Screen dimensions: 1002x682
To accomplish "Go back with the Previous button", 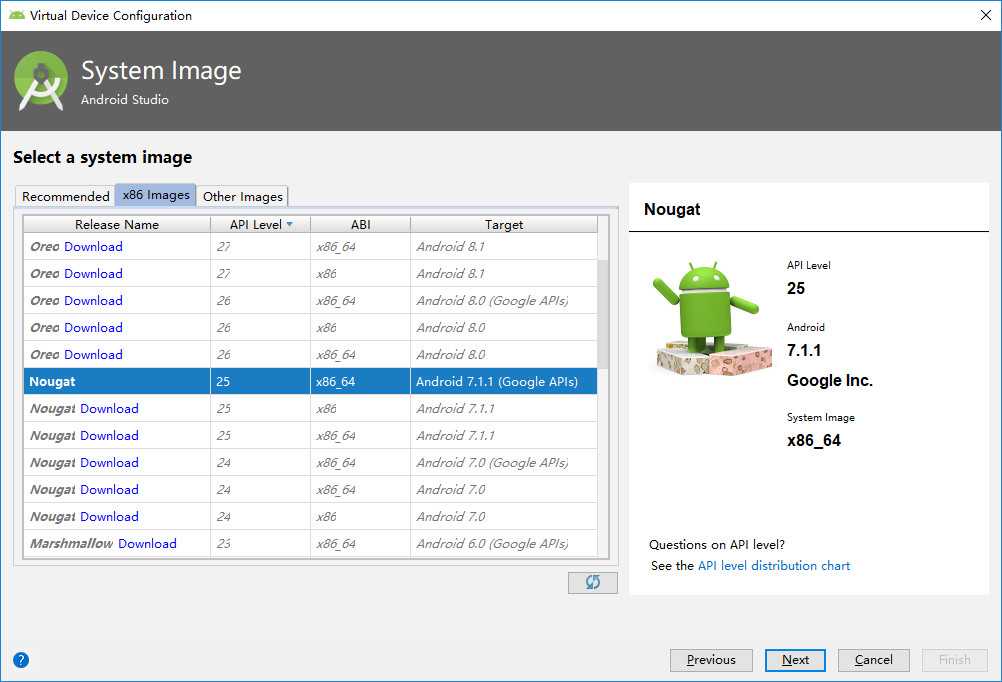I will coord(711,660).
